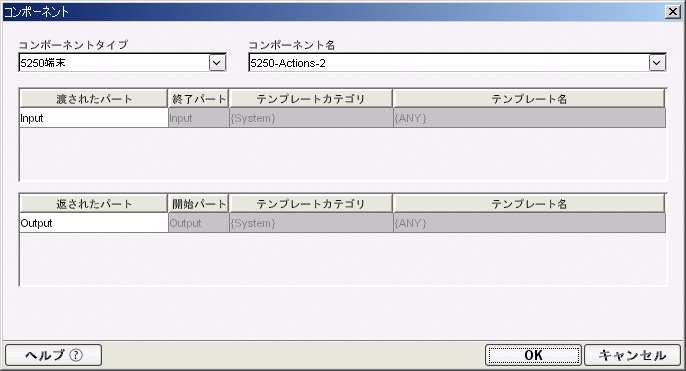Click テンプレートカテゴリ header in the lower table

coord(311,204)
